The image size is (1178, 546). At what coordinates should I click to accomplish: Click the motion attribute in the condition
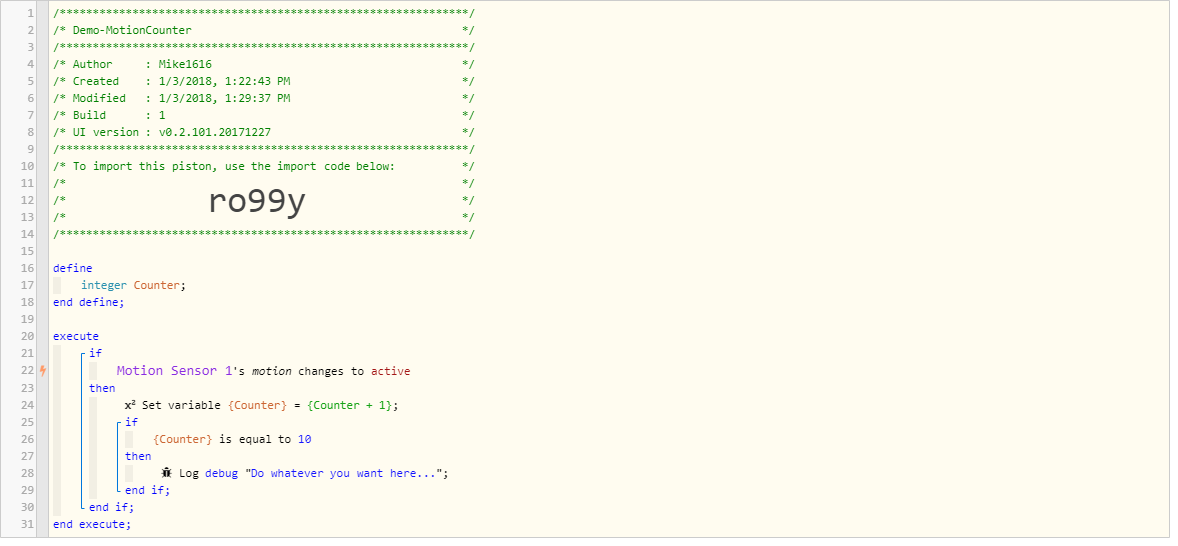tap(271, 371)
